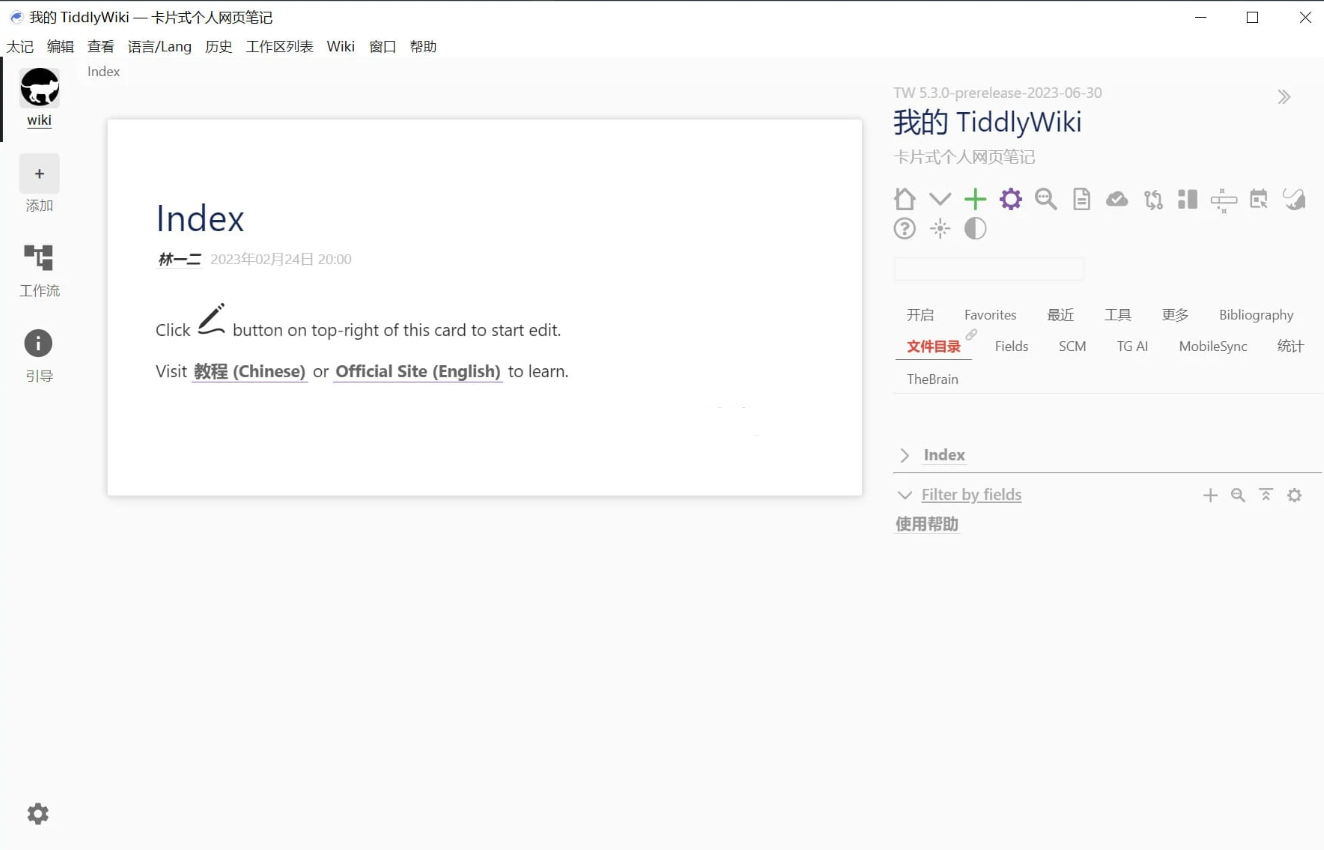Image resolution: width=1324 pixels, height=850 pixels.
Task: Open the home tiddler icon
Action: 904,198
